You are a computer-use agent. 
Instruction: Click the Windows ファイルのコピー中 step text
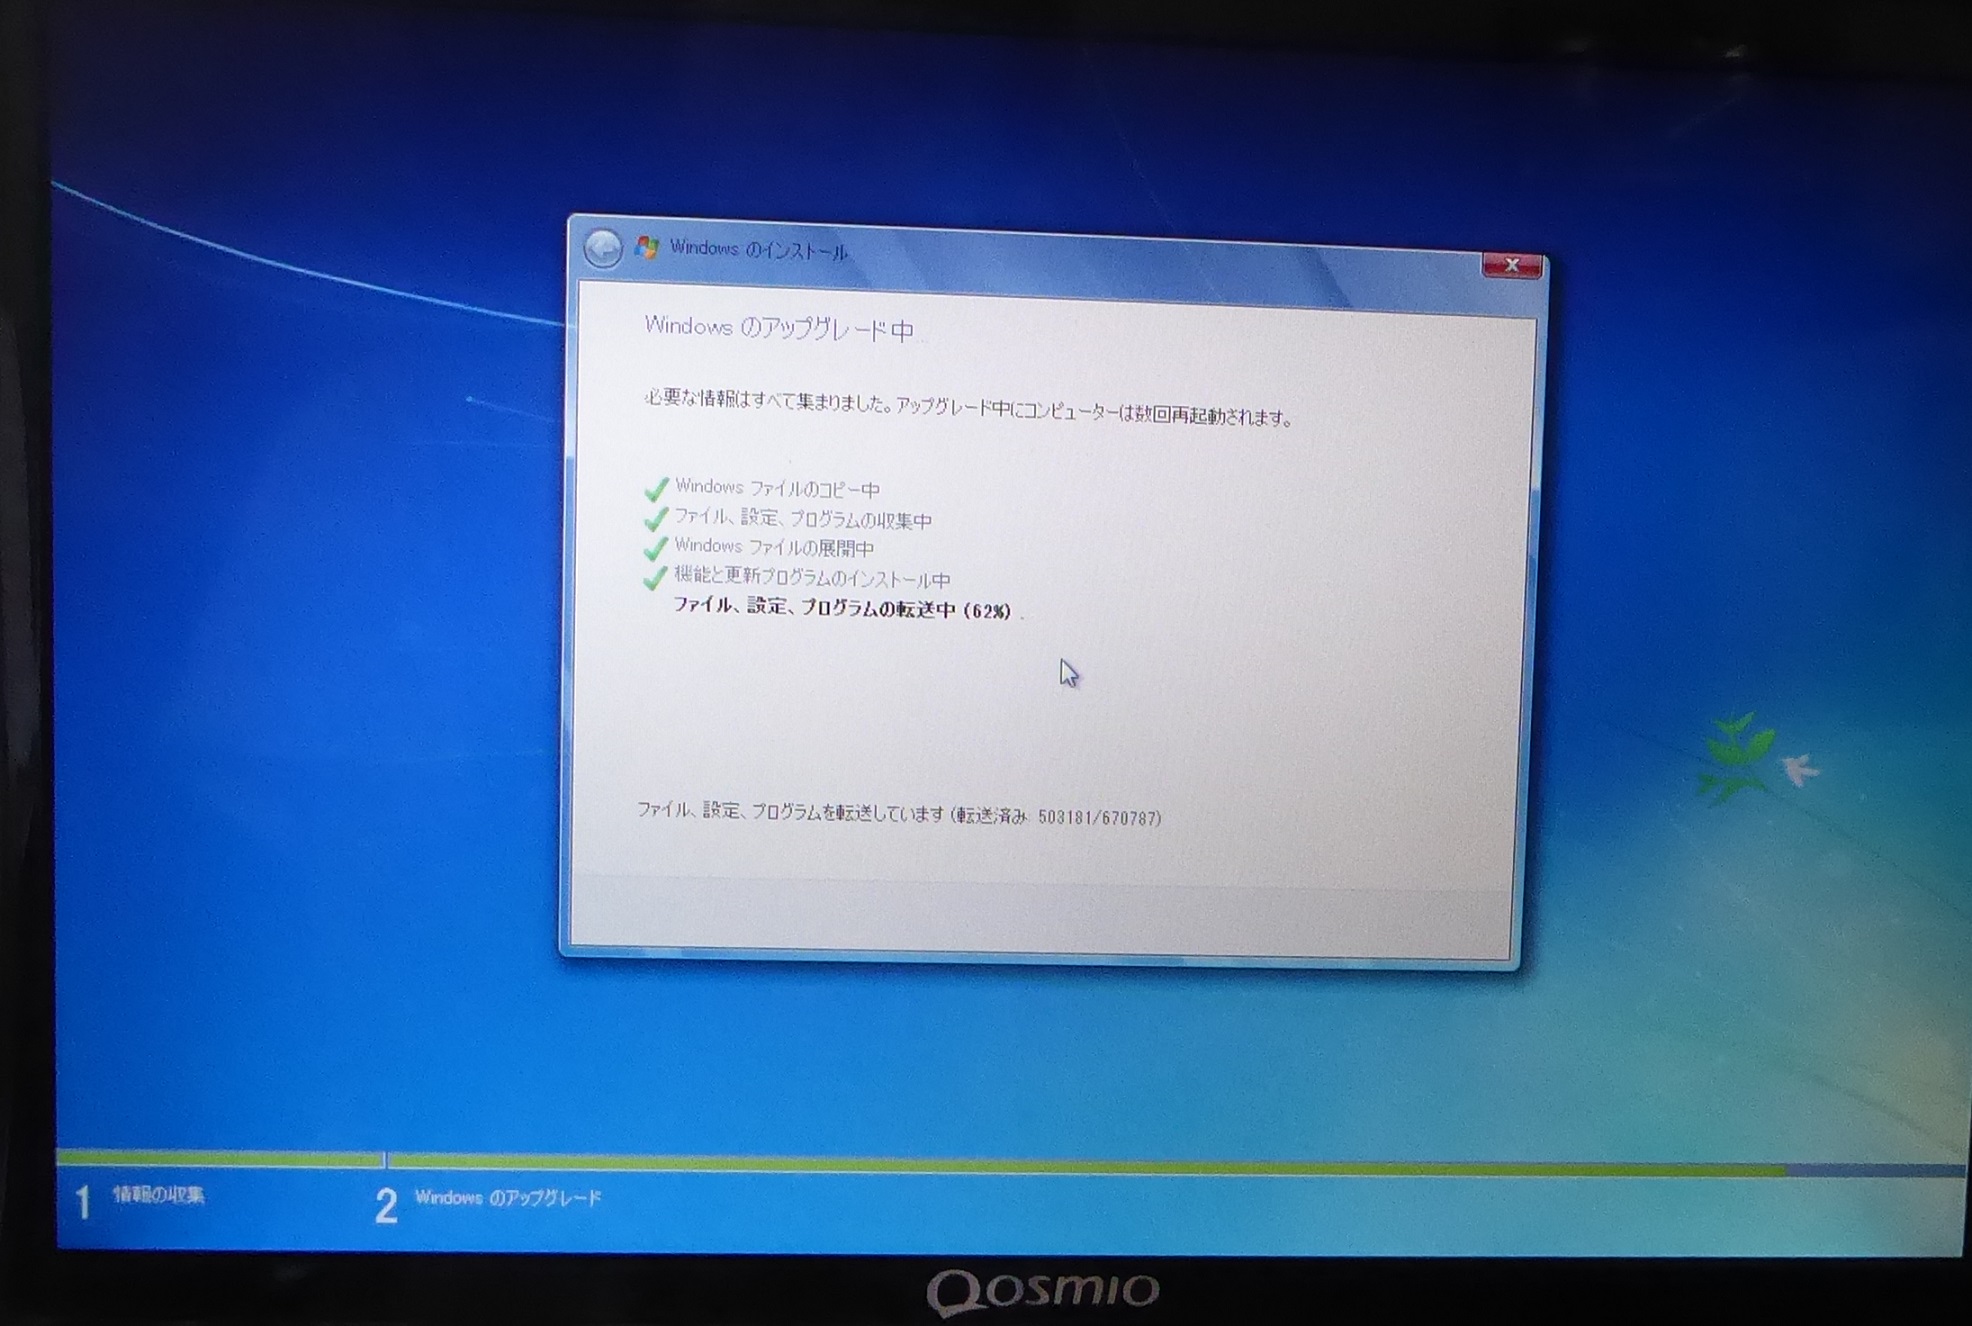pyautogui.click(x=777, y=488)
